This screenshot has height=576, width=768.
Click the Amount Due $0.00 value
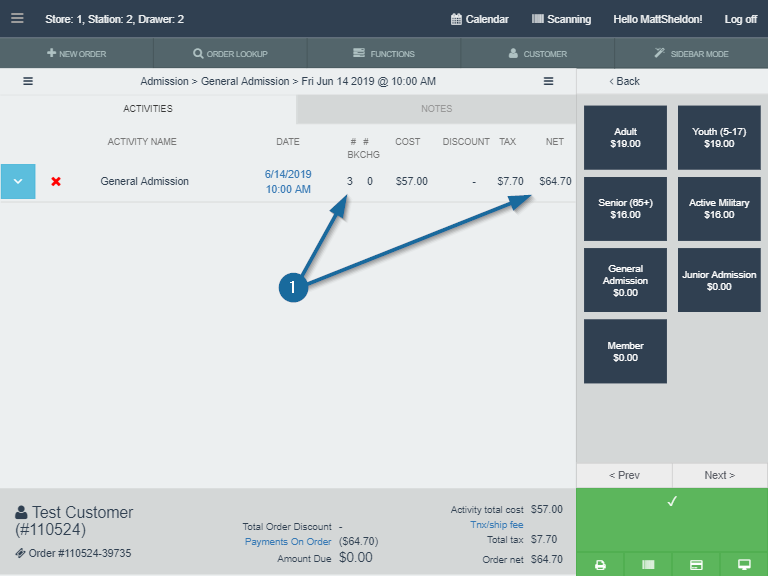tap(356, 558)
